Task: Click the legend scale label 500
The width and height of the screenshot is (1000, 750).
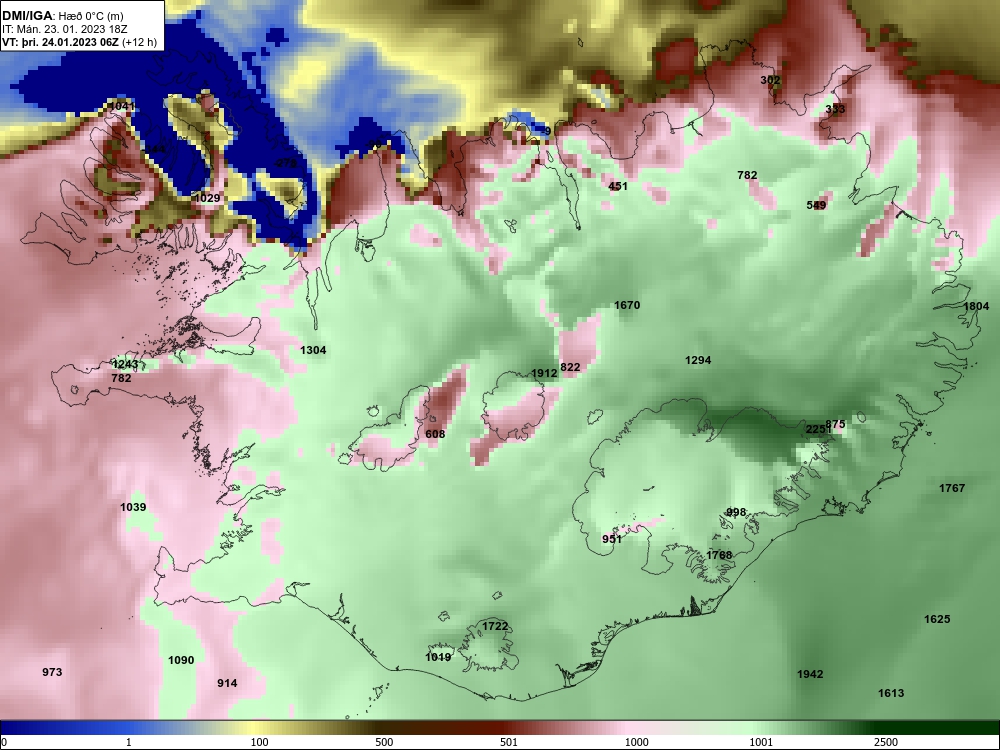Action: tap(385, 742)
